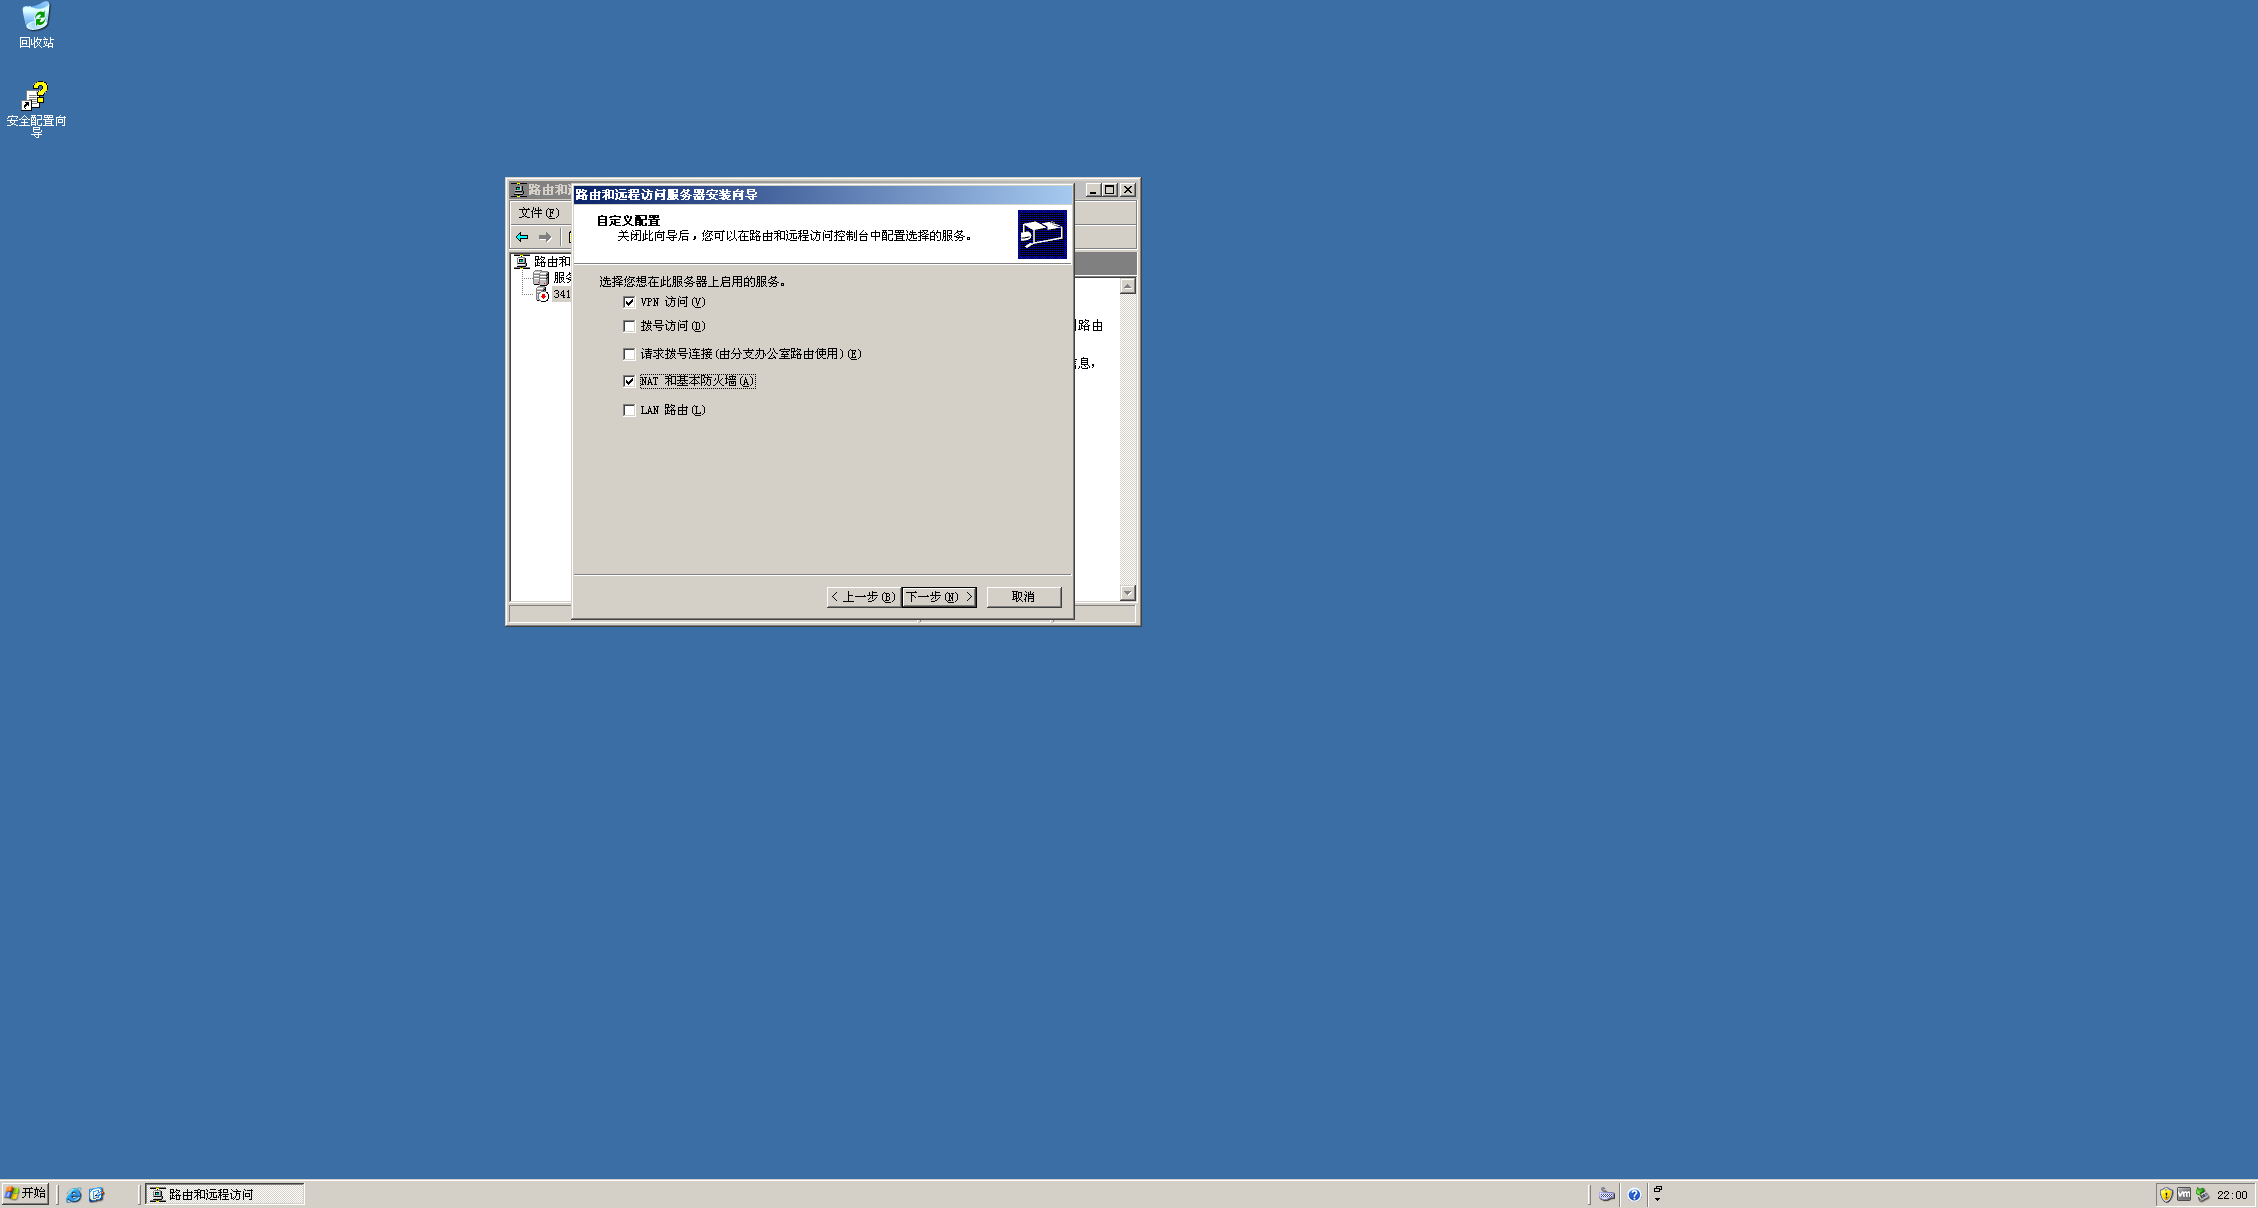Cancel the wizard with the 取消 button
Screen dimensions: 2258x1208
click(1023, 597)
